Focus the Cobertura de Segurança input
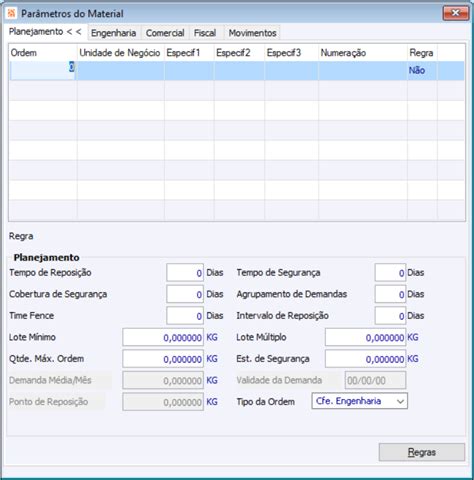This screenshot has width=474, height=480. [x=185, y=294]
